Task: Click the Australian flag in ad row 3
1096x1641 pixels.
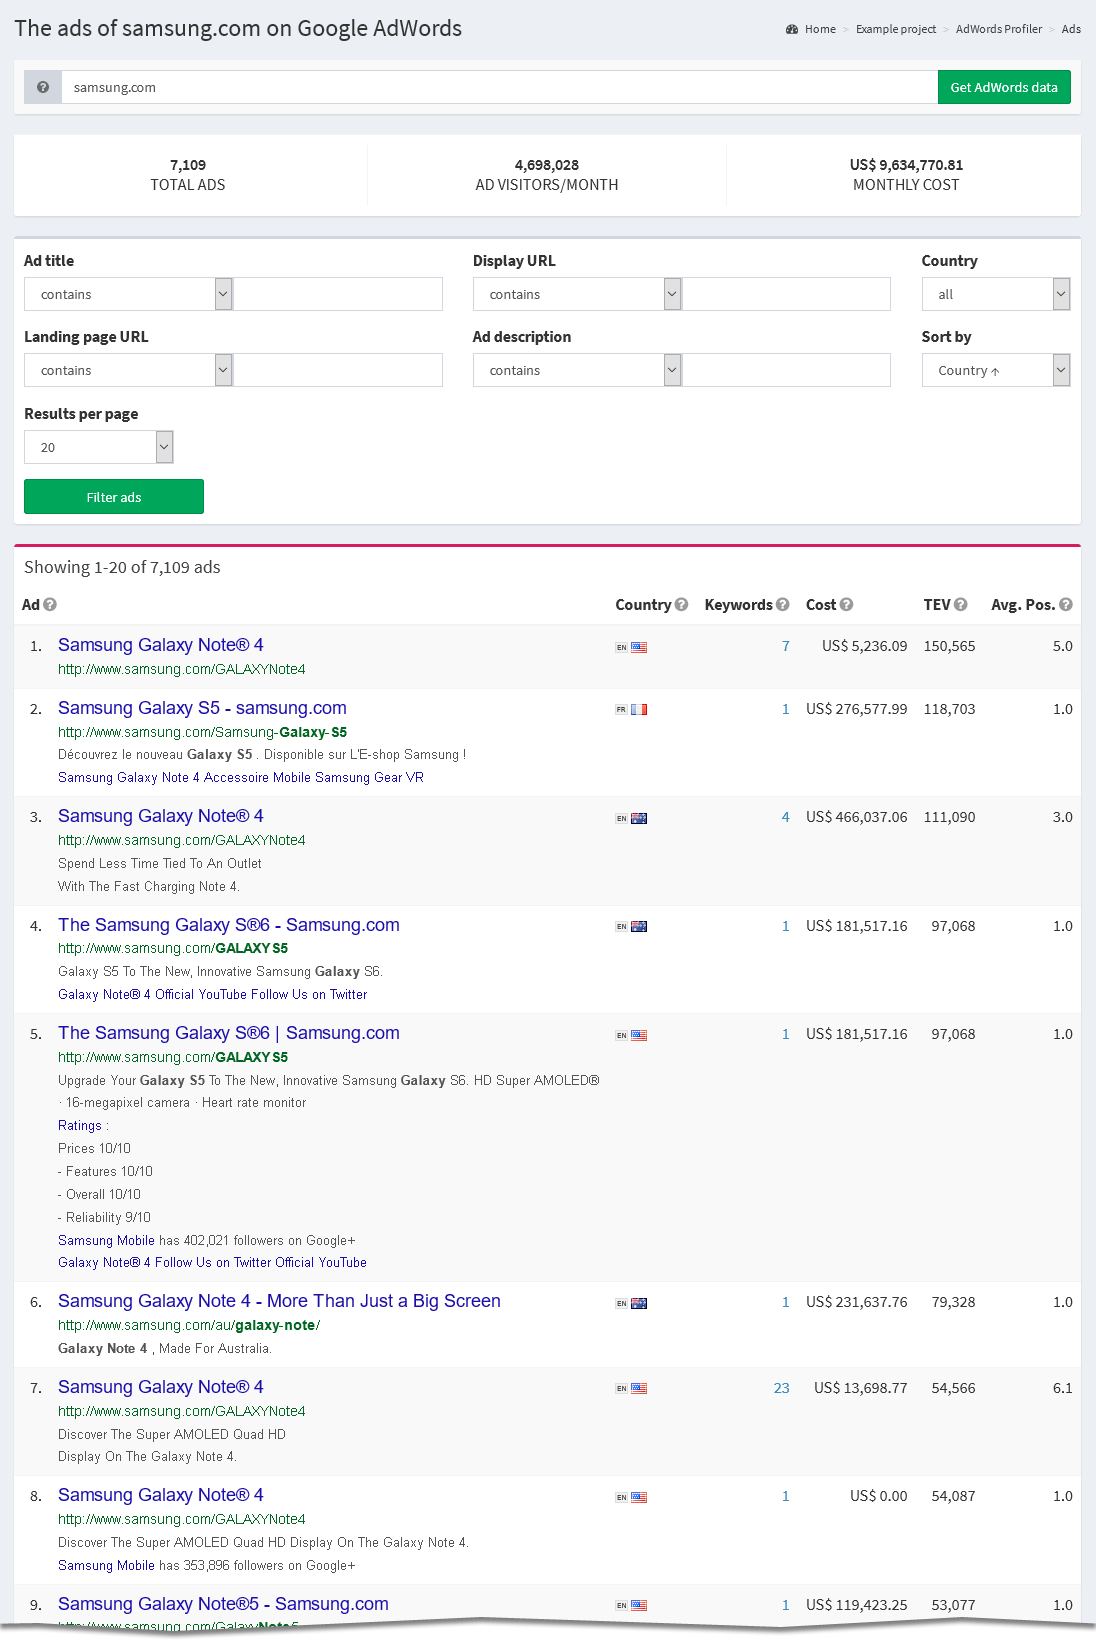Action: [x=639, y=818]
